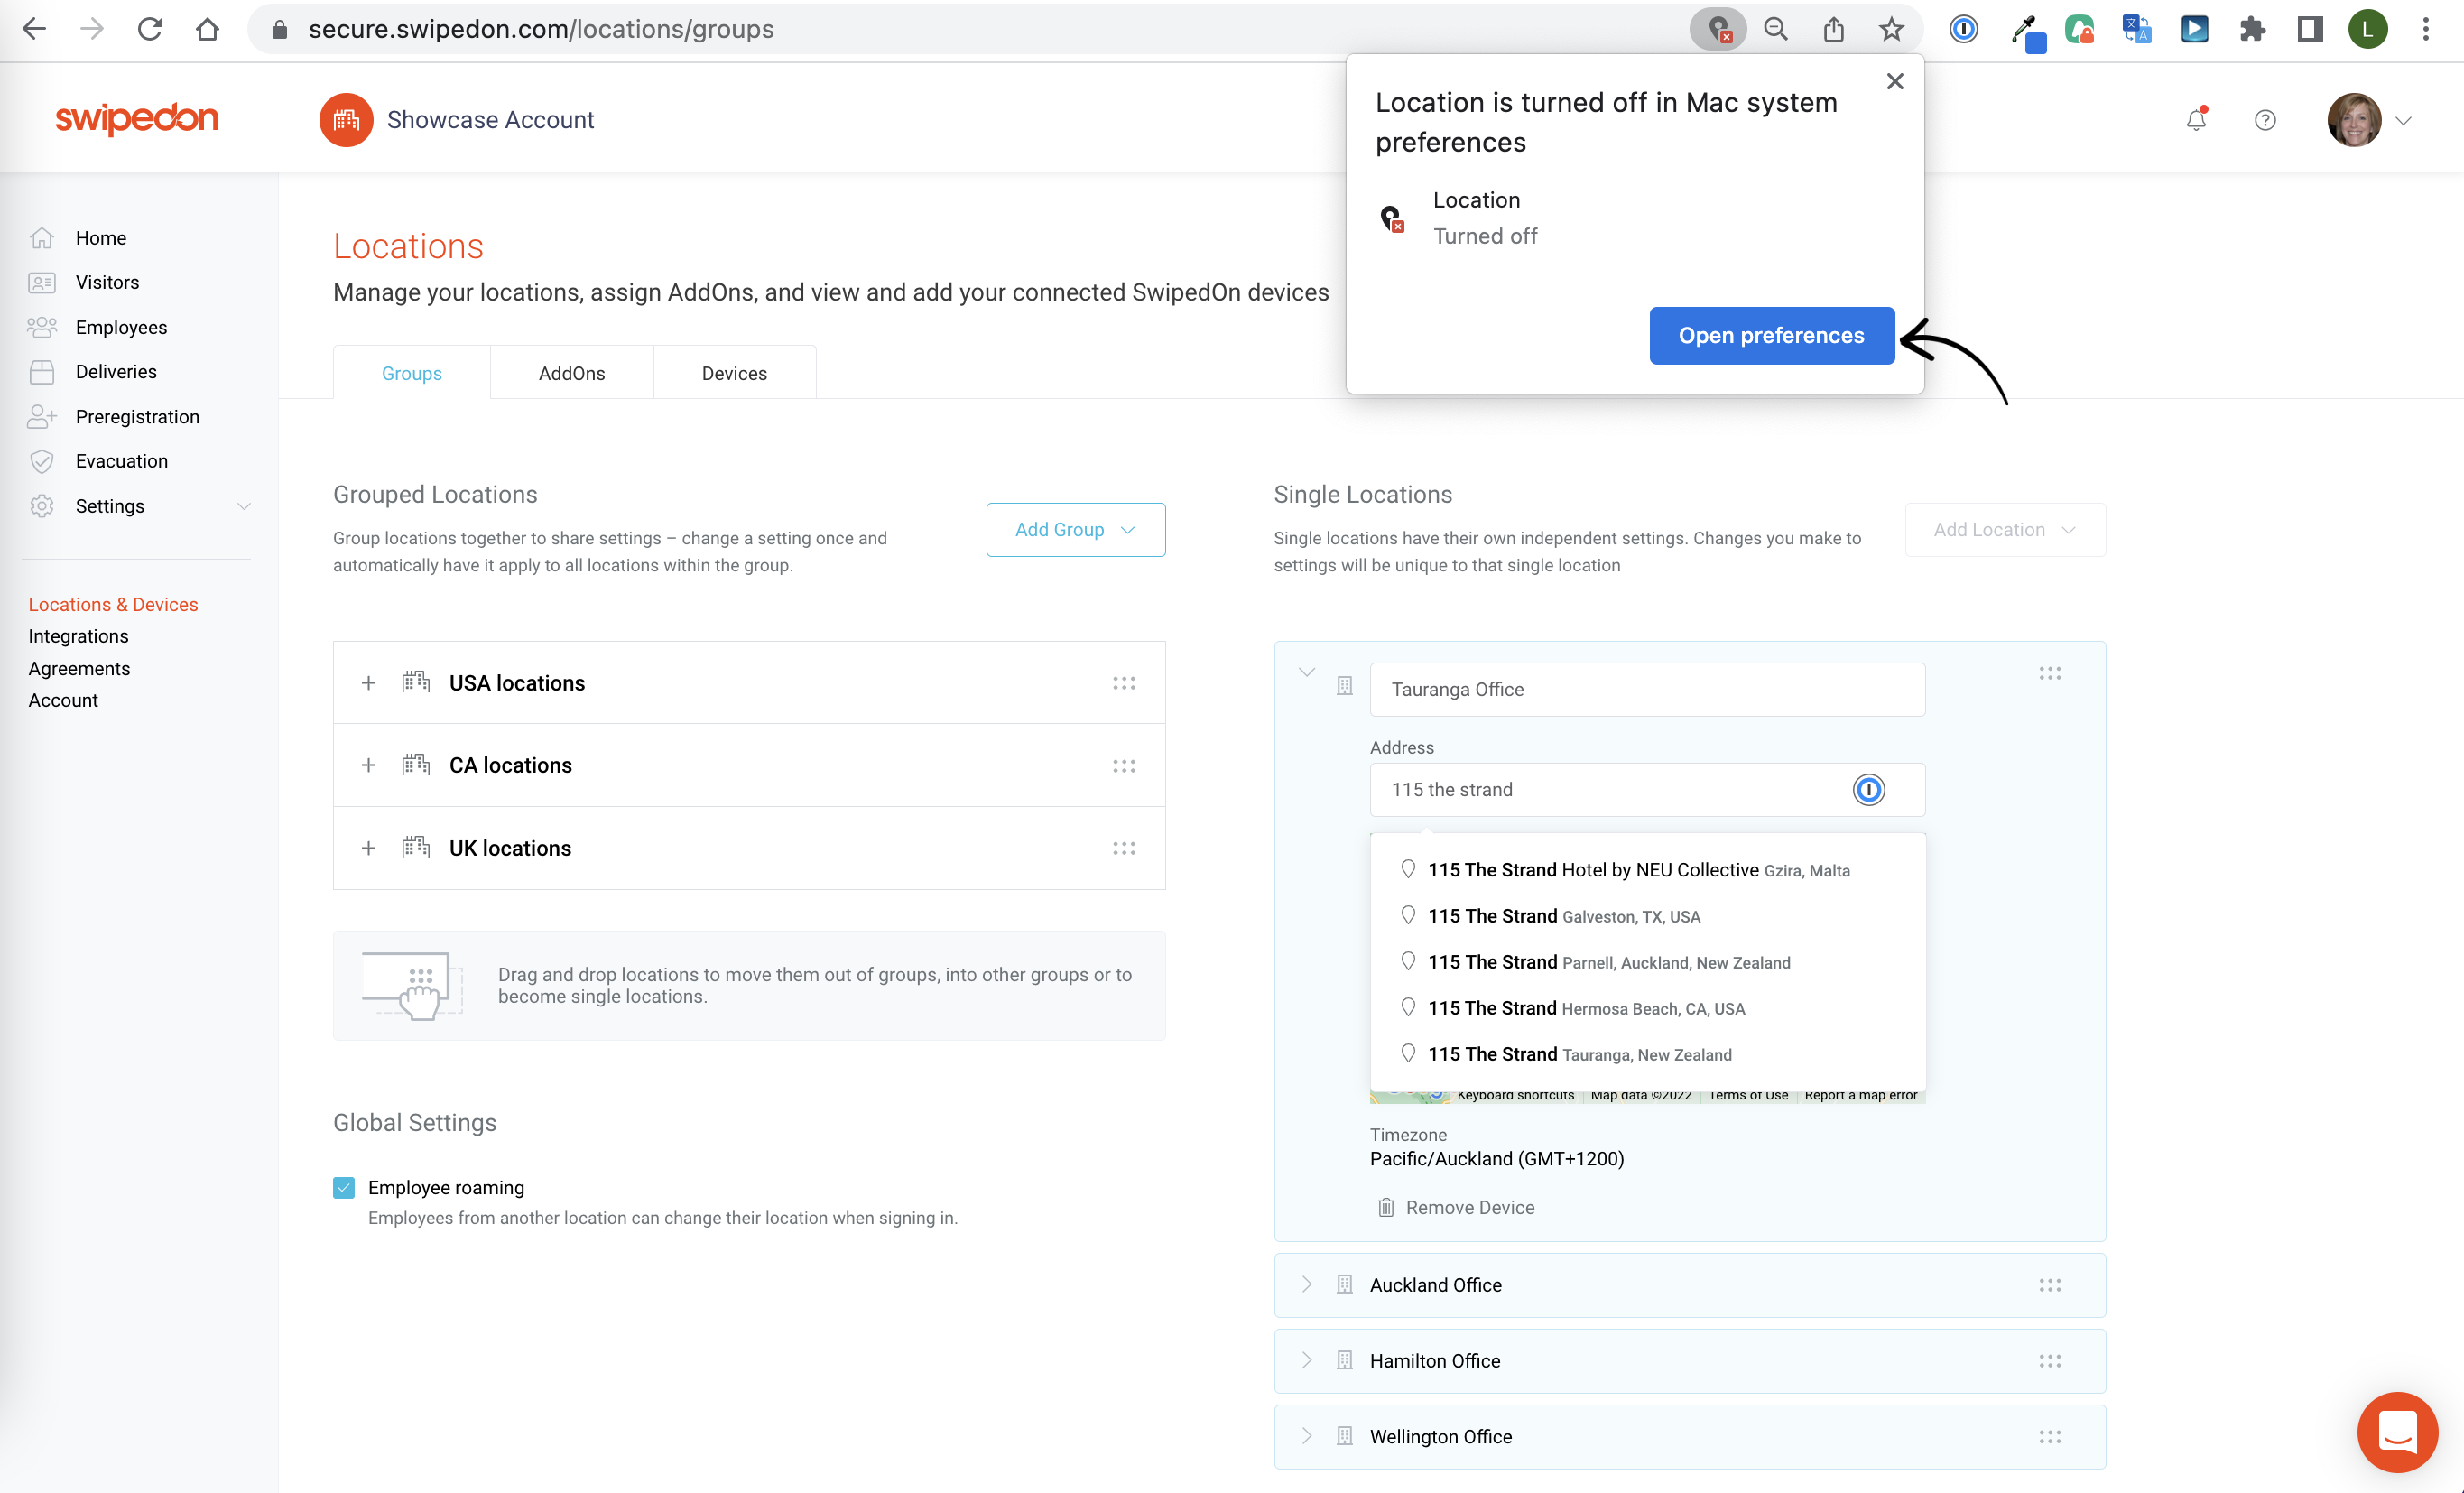Open Agreements settings link

click(79, 668)
